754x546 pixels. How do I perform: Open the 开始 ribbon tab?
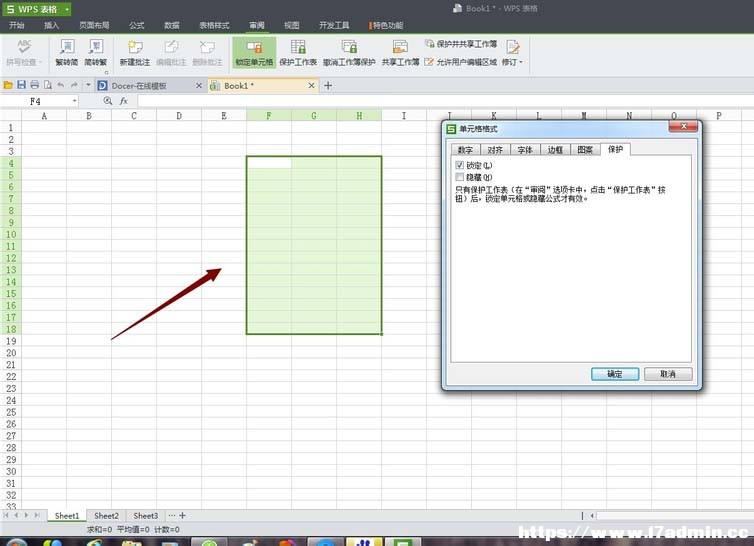coord(17,25)
